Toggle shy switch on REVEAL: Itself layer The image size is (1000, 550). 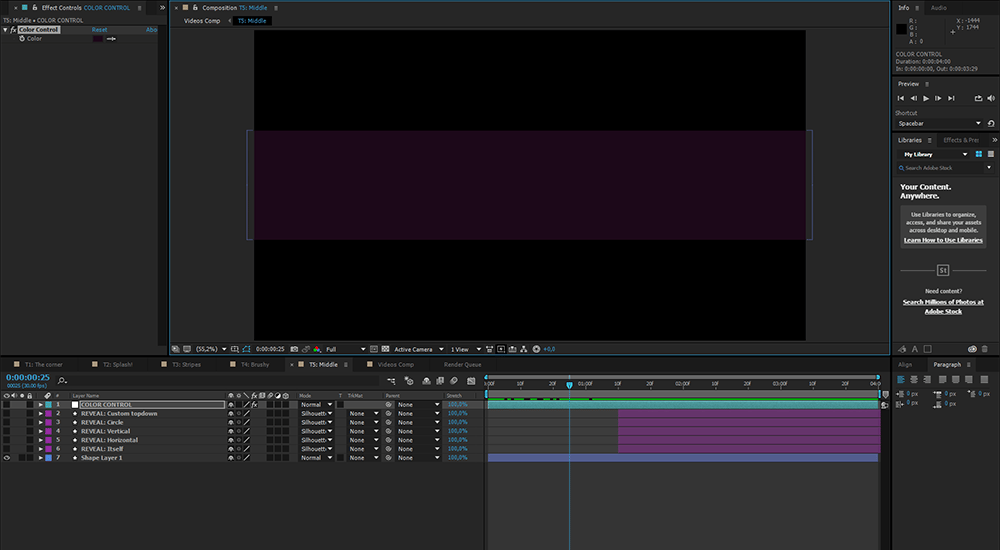click(x=231, y=449)
